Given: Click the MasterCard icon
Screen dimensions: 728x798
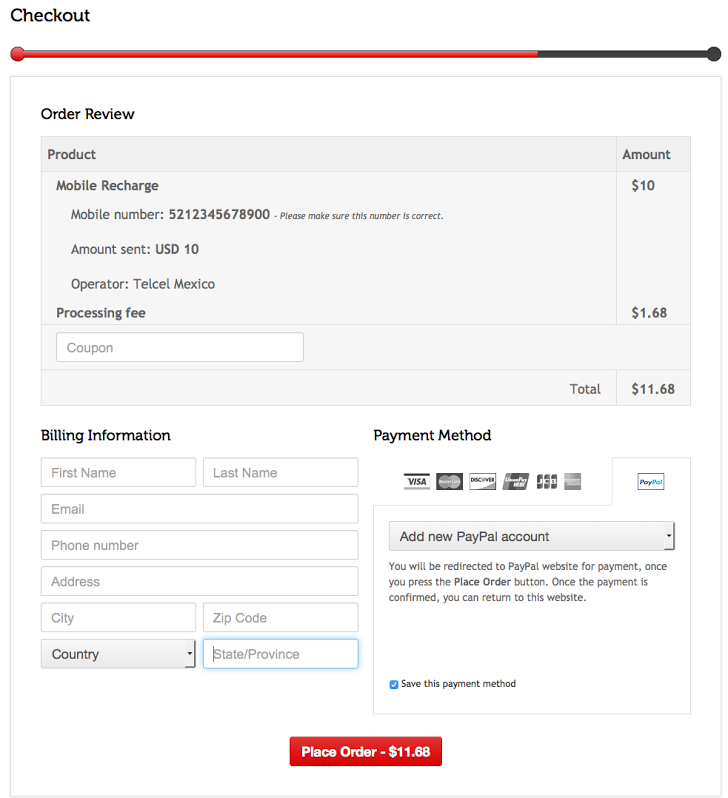Looking at the screenshot, I should 450,481.
